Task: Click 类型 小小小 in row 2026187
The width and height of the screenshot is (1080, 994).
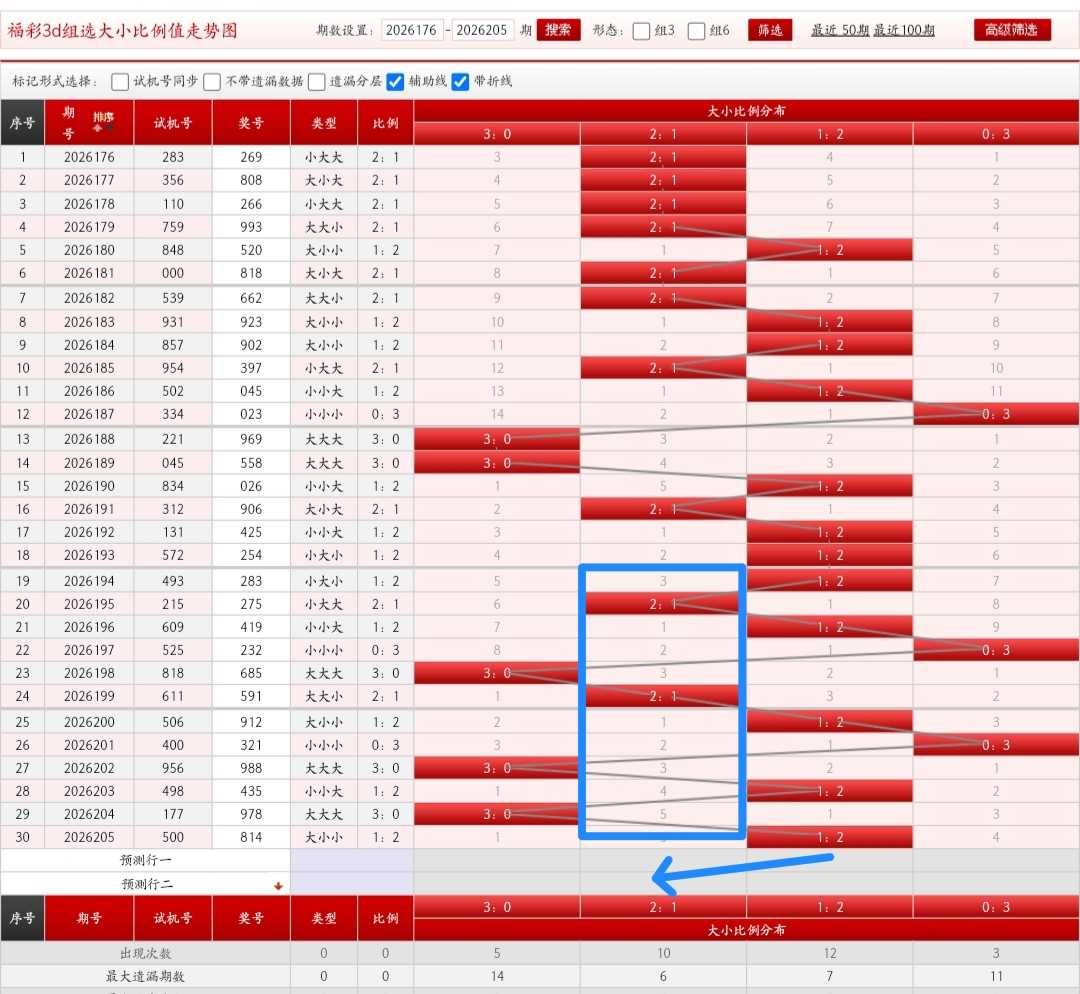Action: pyautogui.click(x=324, y=414)
